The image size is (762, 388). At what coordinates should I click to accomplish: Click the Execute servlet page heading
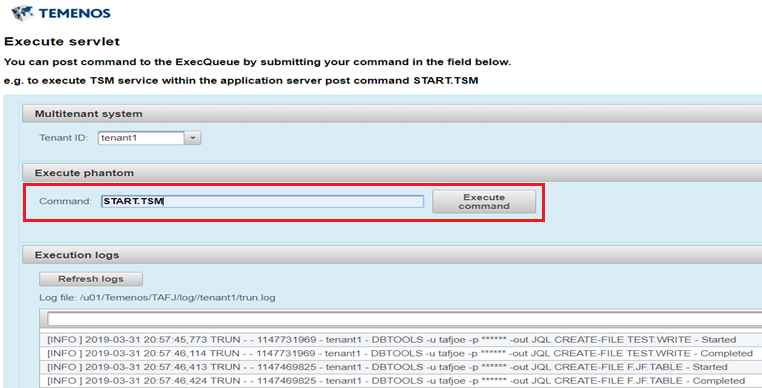point(62,42)
